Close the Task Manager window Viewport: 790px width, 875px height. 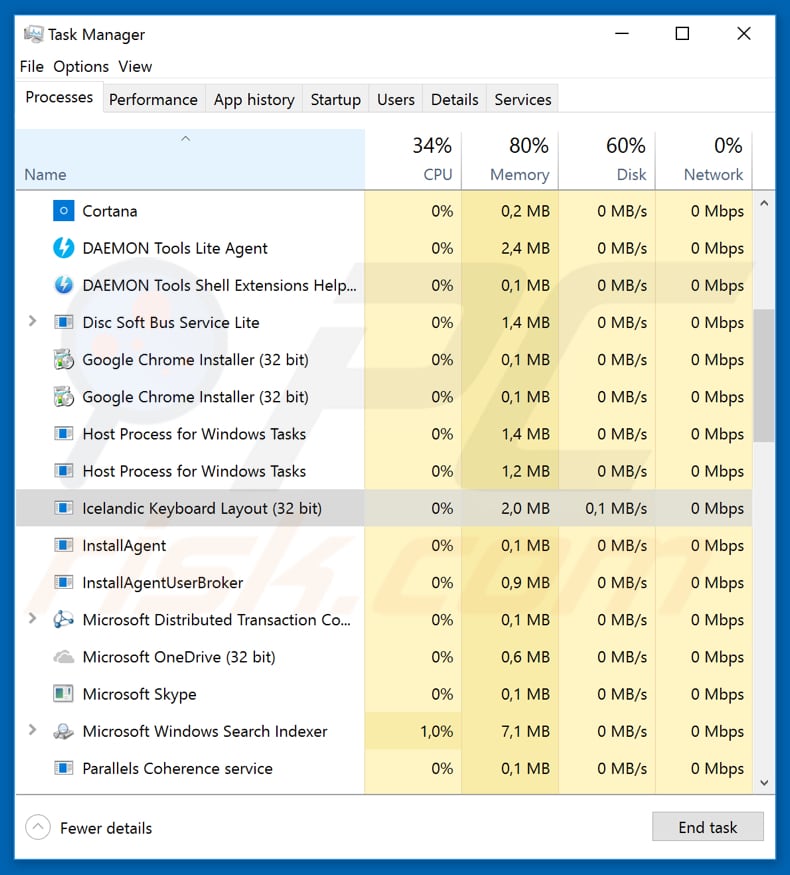point(744,33)
